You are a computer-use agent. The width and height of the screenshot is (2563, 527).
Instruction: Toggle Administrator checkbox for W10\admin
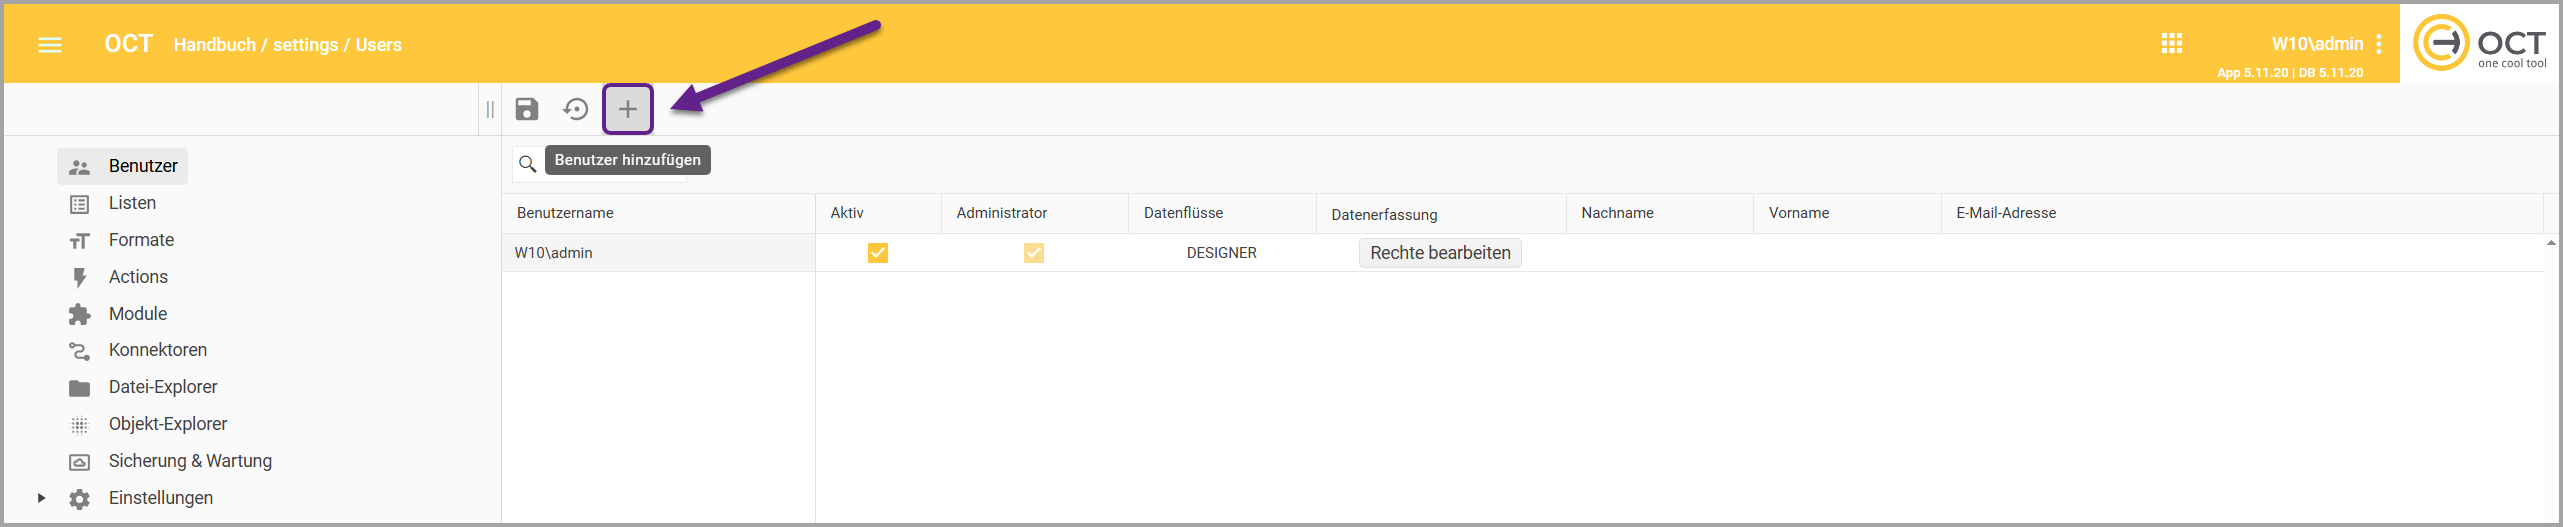1033,253
